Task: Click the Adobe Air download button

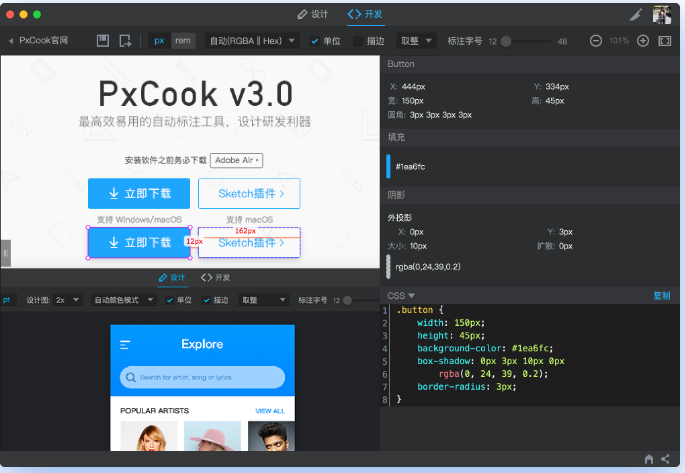Action: (236, 160)
